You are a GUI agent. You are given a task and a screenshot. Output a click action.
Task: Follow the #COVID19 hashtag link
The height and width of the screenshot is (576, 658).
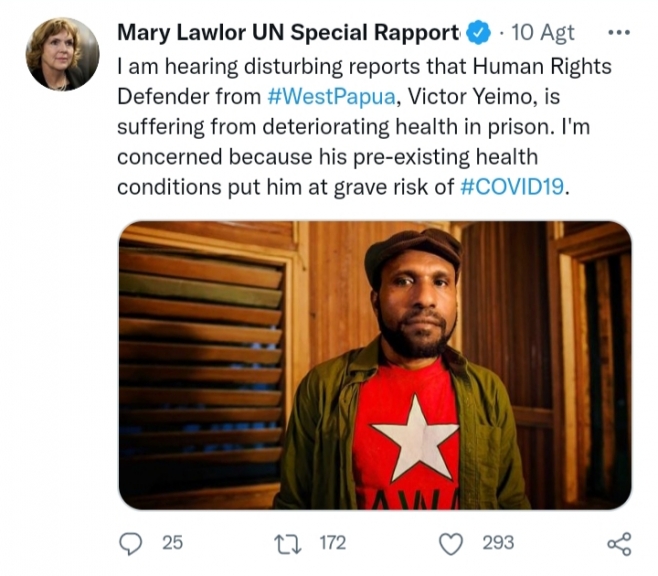click(x=512, y=187)
